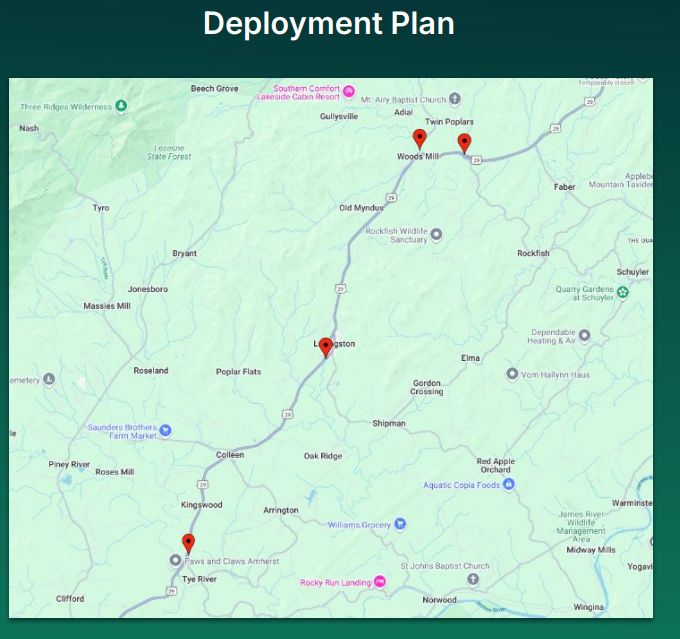Click the red pin at Woods Mill
The width and height of the screenshot is (680, 639).
pyautogui.click(x=419, y=138)
